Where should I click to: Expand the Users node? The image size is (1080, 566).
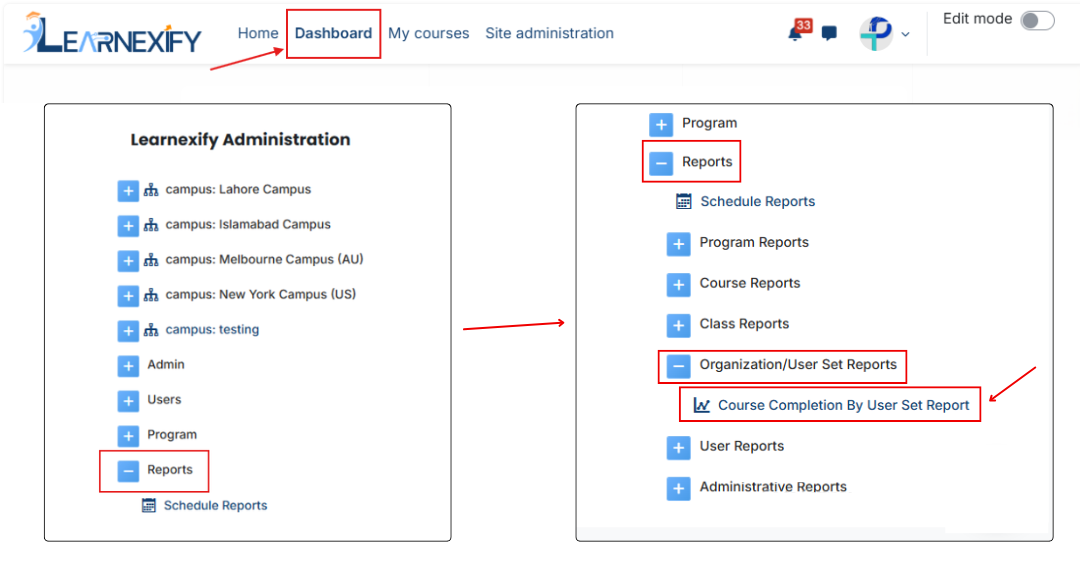pyautogui.click(x=128, y=401)
